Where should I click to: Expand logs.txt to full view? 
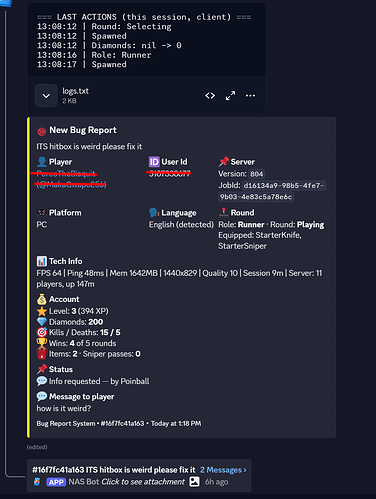pos(230,96)
